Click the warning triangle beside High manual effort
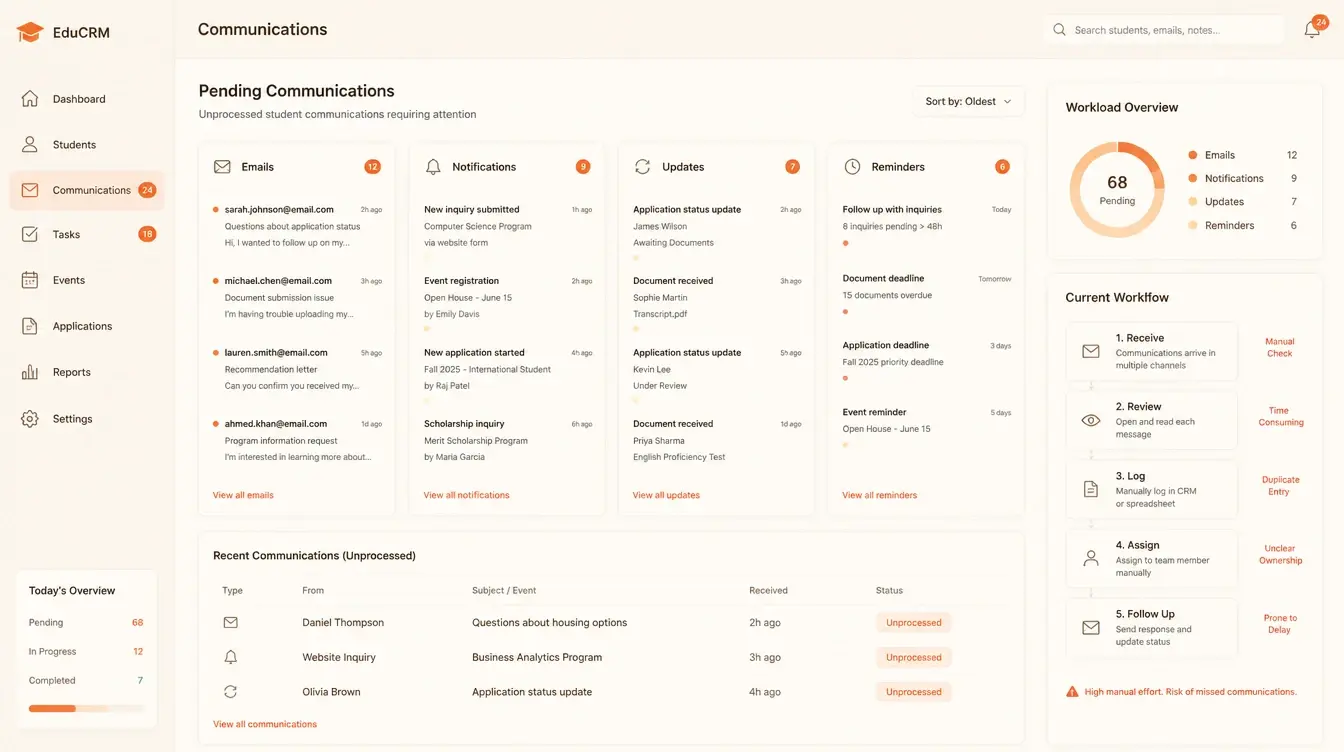Viewport: 1344px width, 752px height. 1072,691
